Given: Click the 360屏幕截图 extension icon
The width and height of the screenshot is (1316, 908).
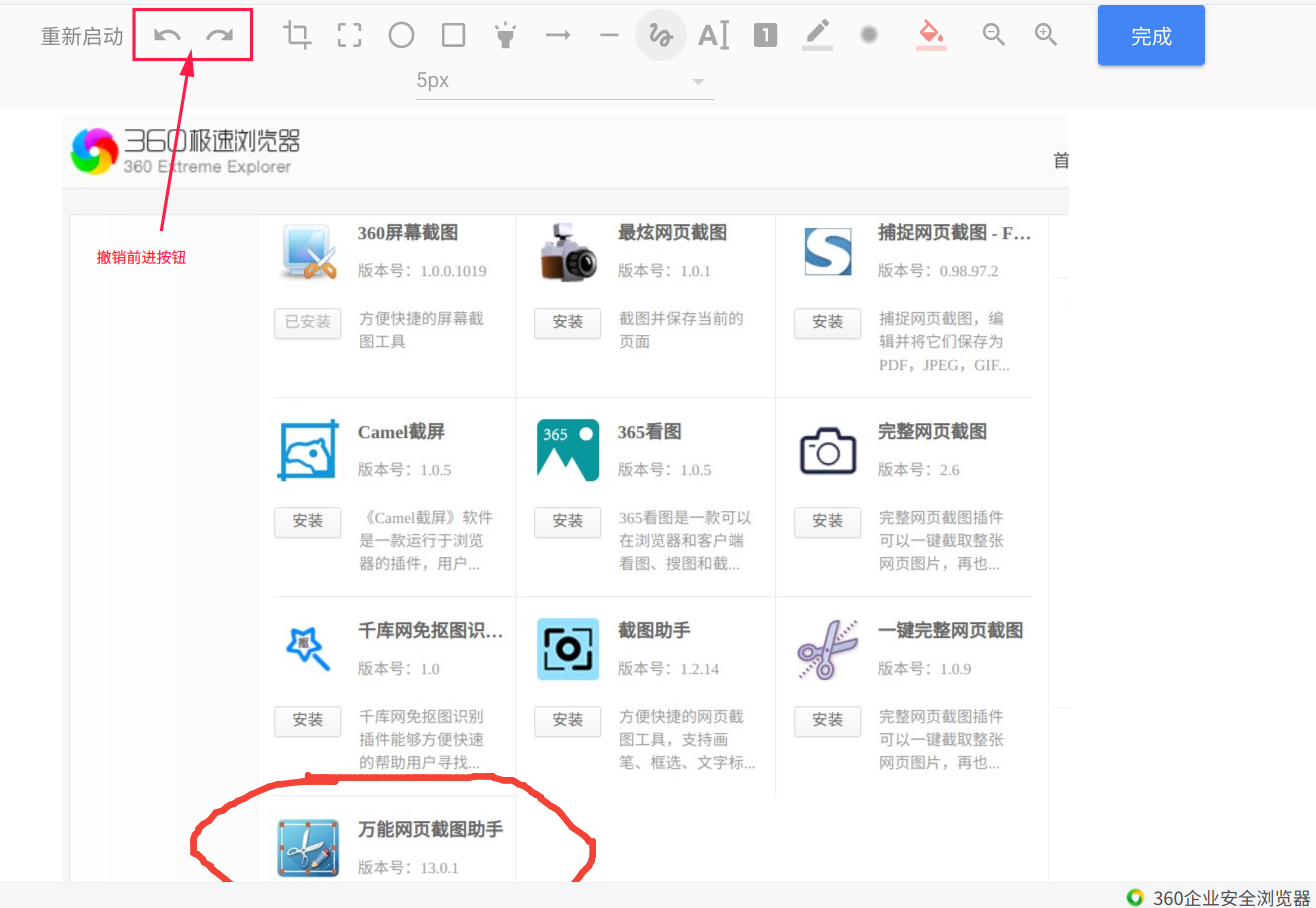Looking at the screenshot, I should (309, 251).
